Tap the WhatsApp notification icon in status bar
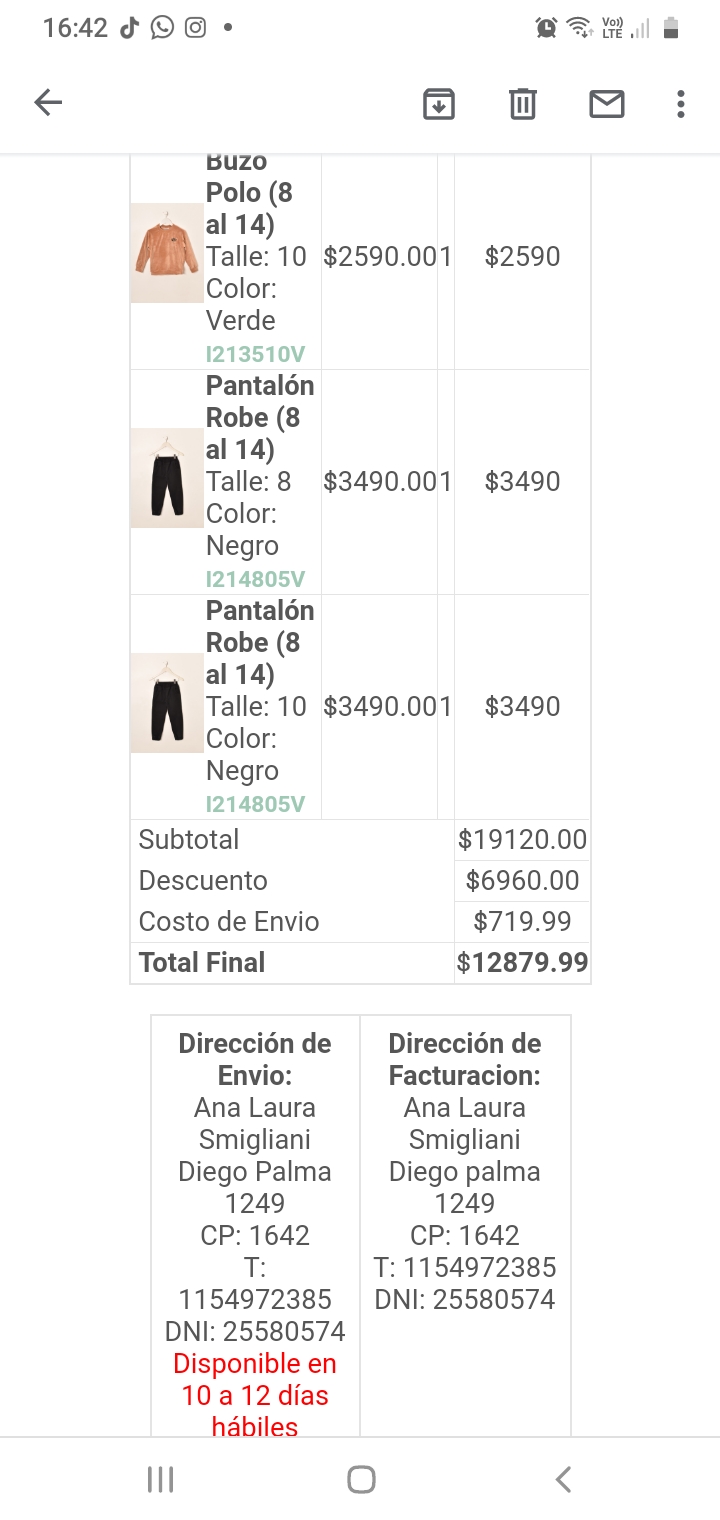 162,28
